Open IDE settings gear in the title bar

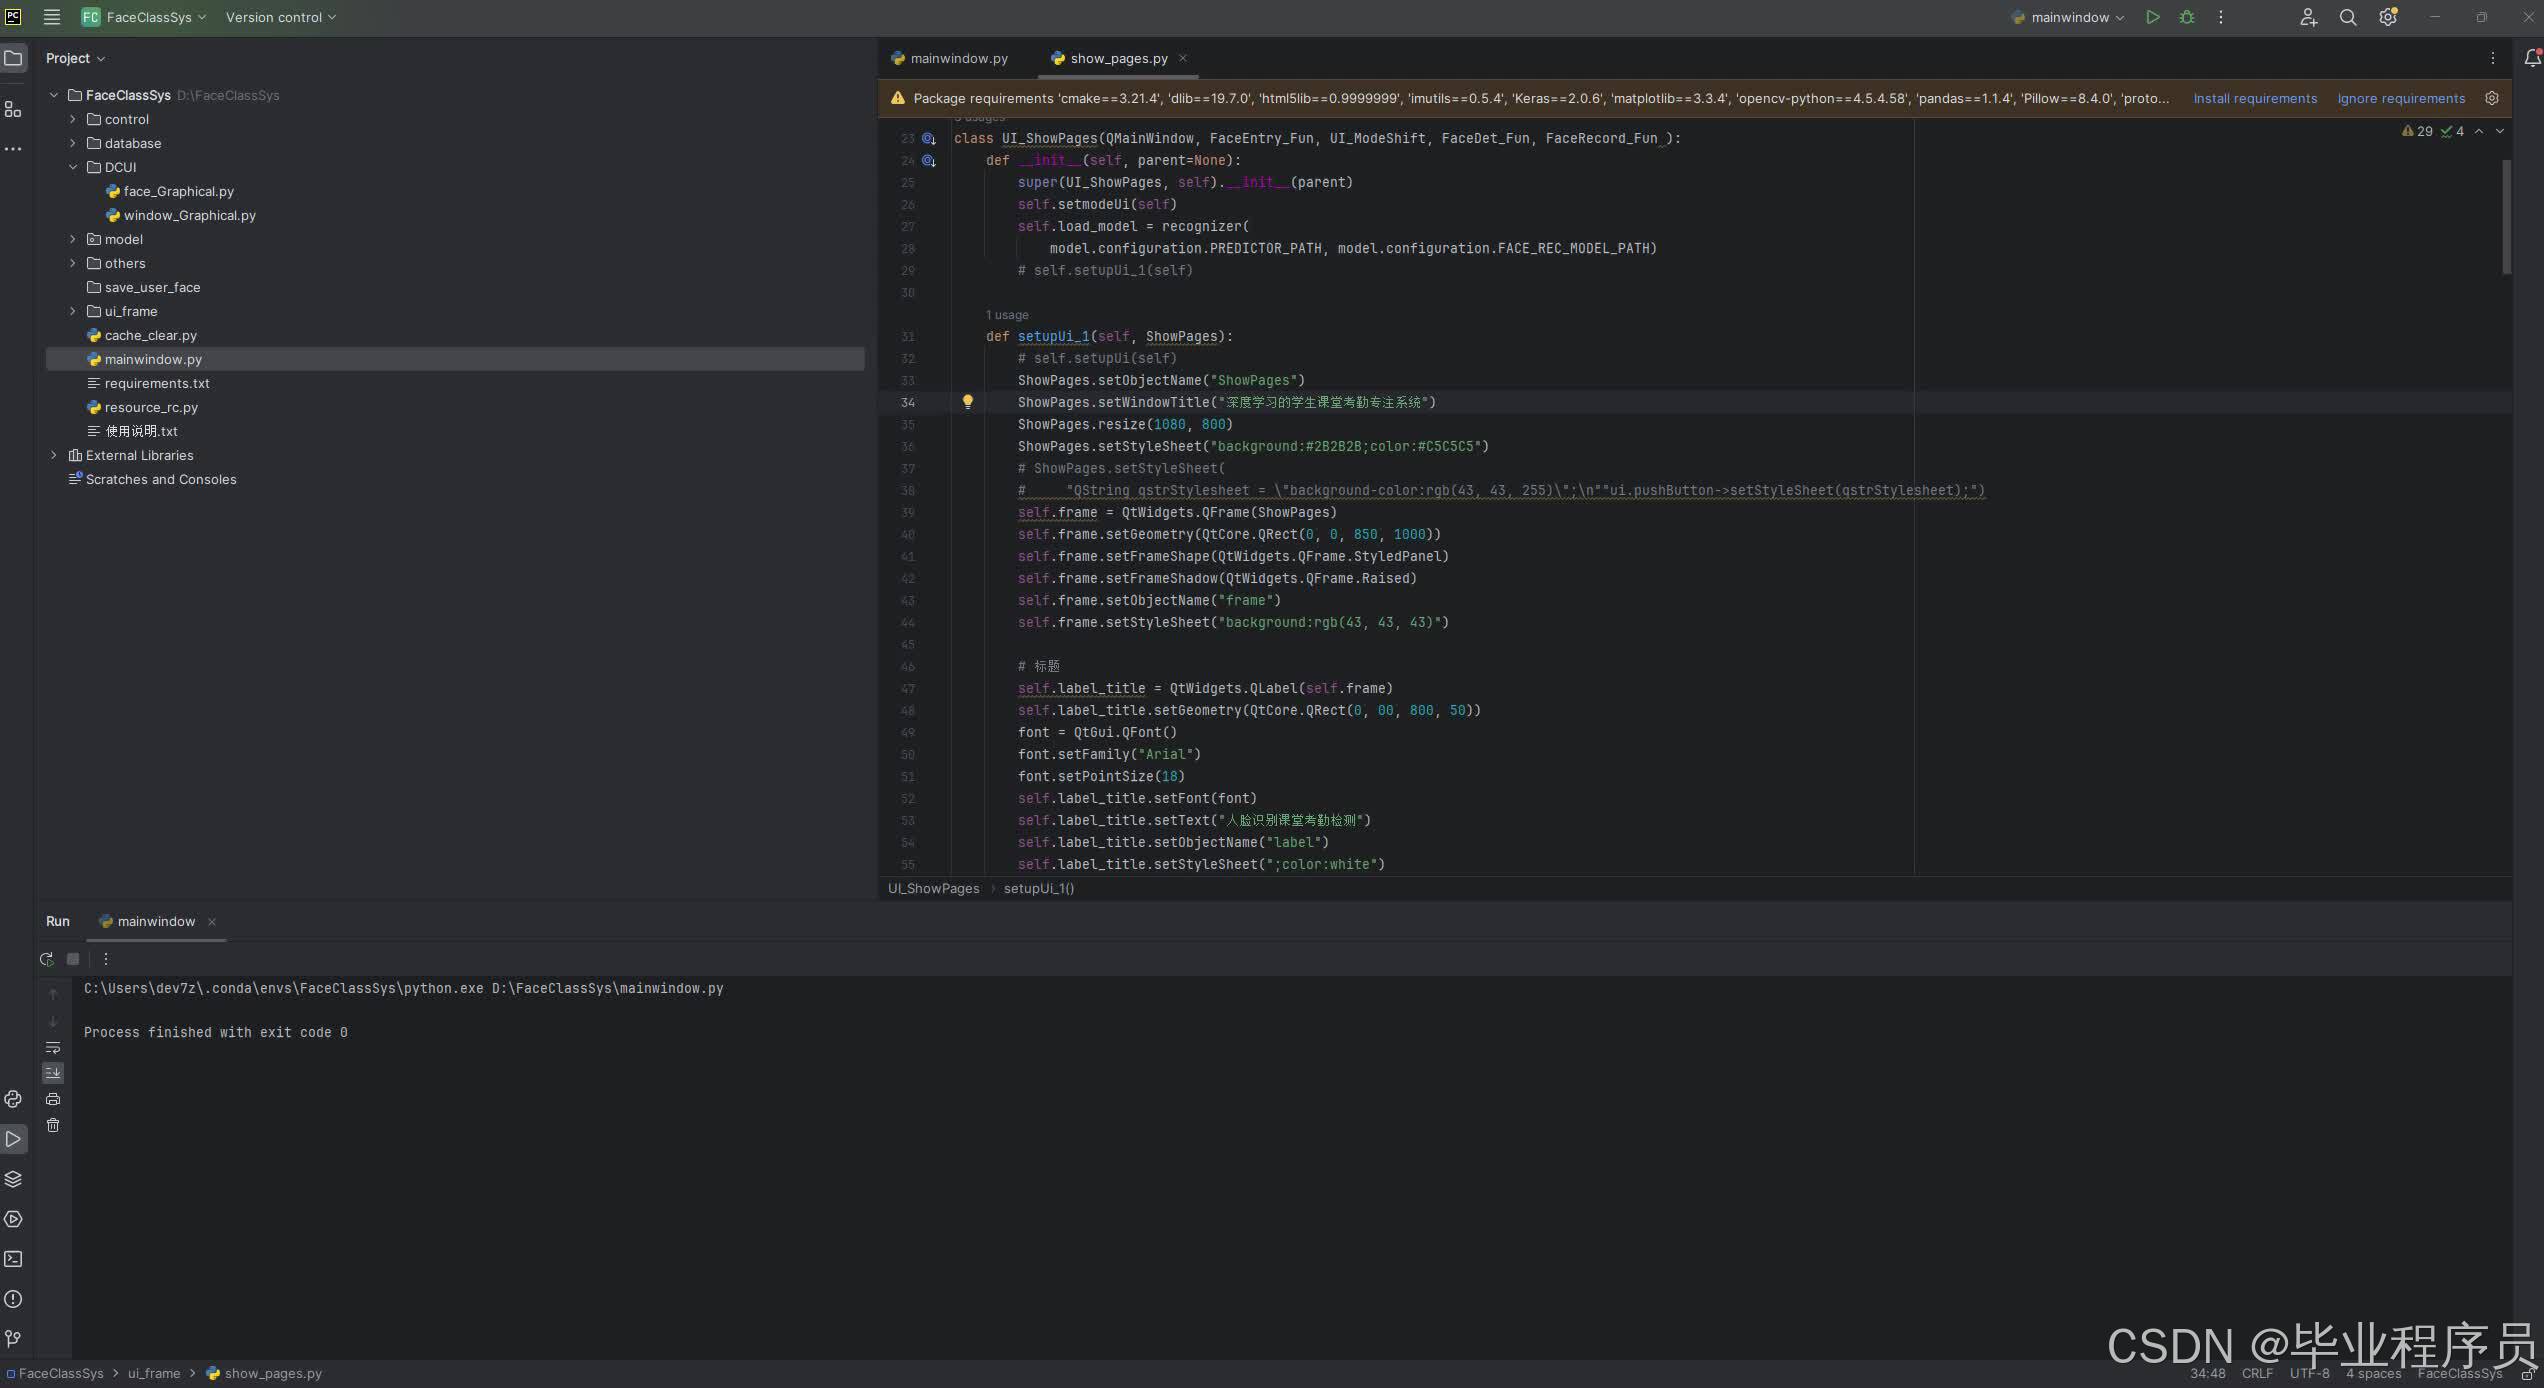click(x=2388, y=17)
